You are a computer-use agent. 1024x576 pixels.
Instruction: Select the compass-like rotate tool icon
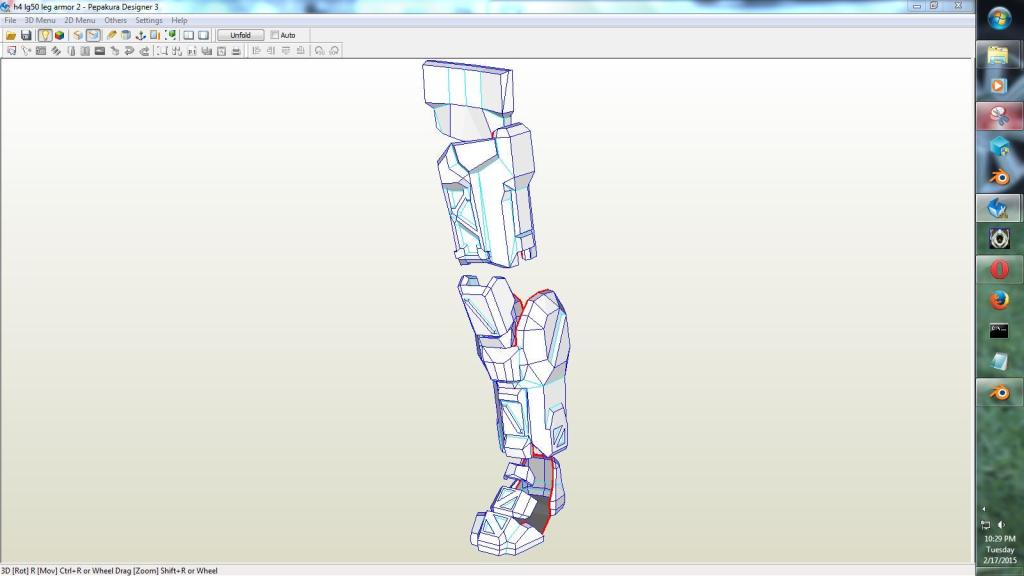(x=26, y=51)
